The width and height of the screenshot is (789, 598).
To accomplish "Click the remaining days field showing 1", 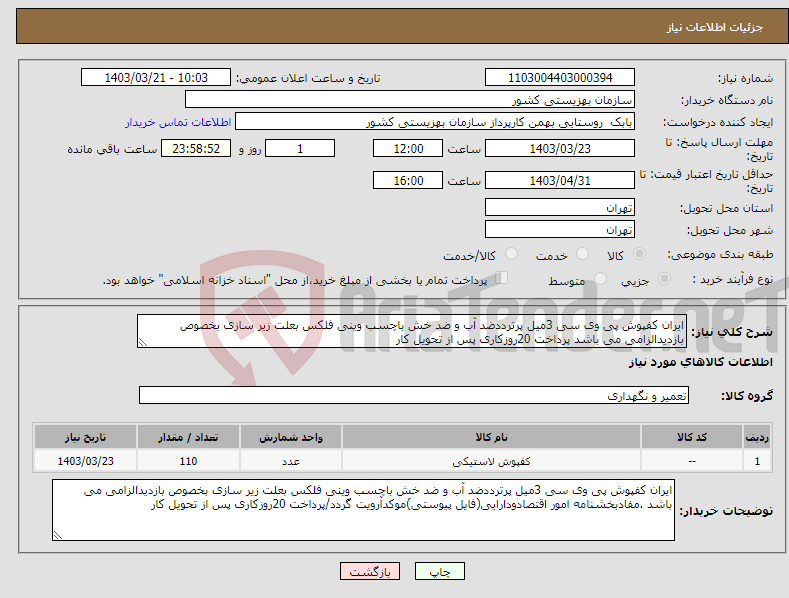I will point(300,148).
